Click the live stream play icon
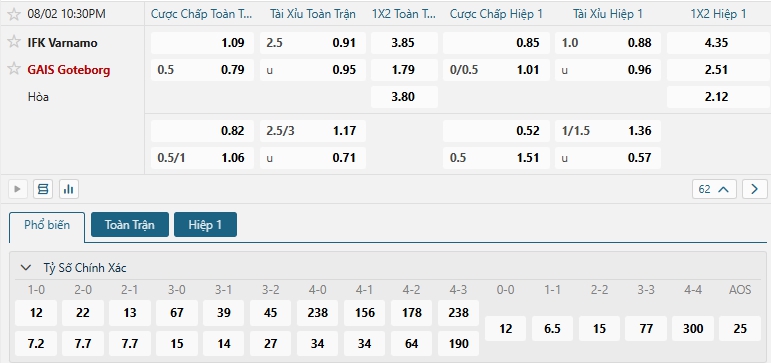771x363 pixels. pos(17,189)
